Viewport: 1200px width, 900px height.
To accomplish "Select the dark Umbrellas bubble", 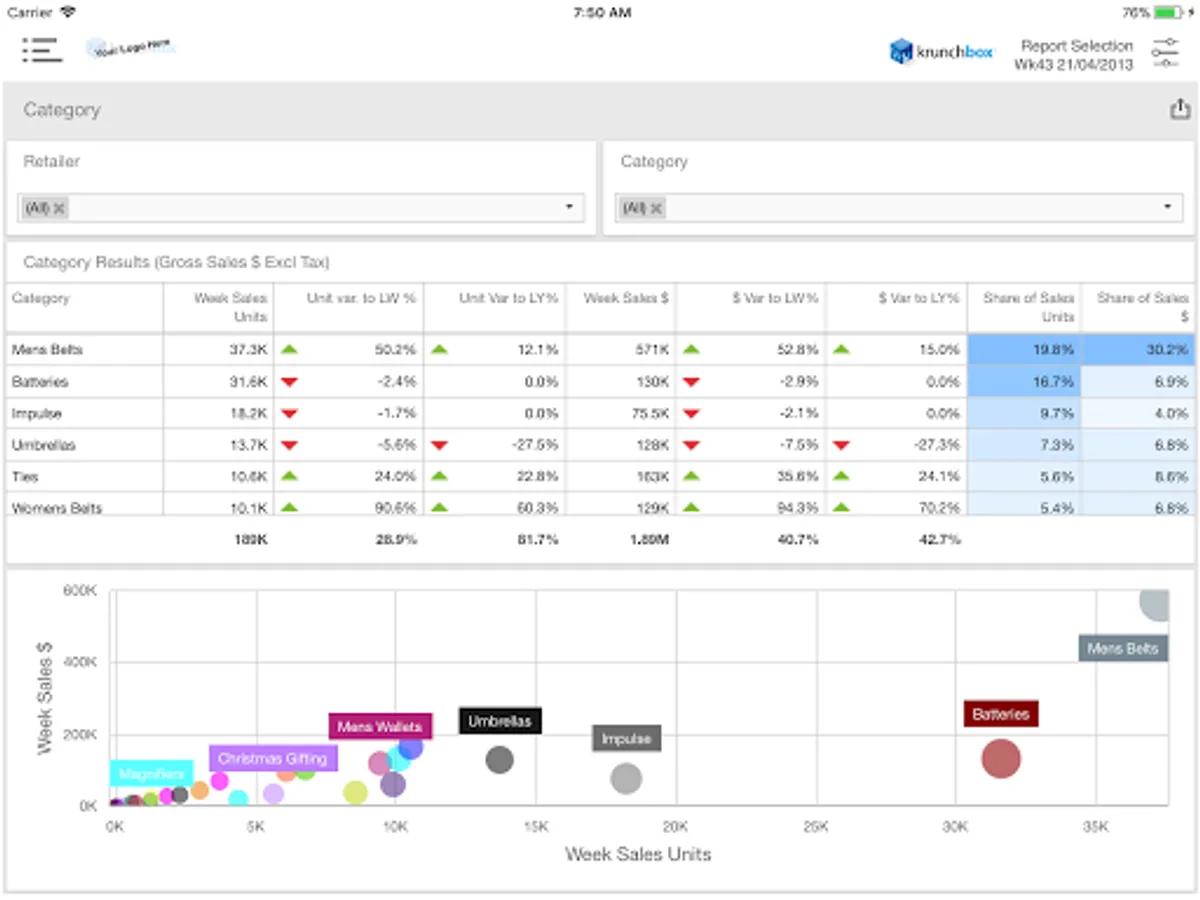I will point(499,759).
